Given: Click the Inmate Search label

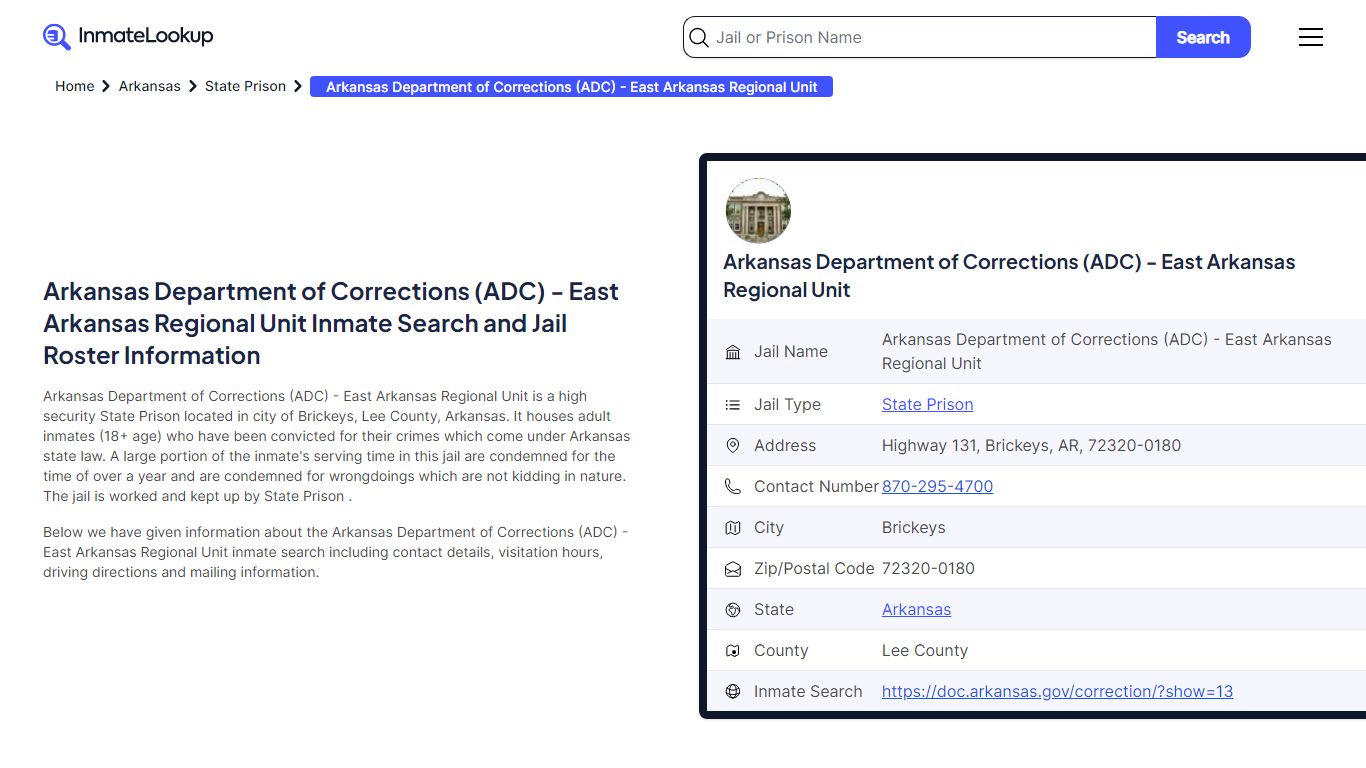Looking at the screenshot, I should (808, 692).
